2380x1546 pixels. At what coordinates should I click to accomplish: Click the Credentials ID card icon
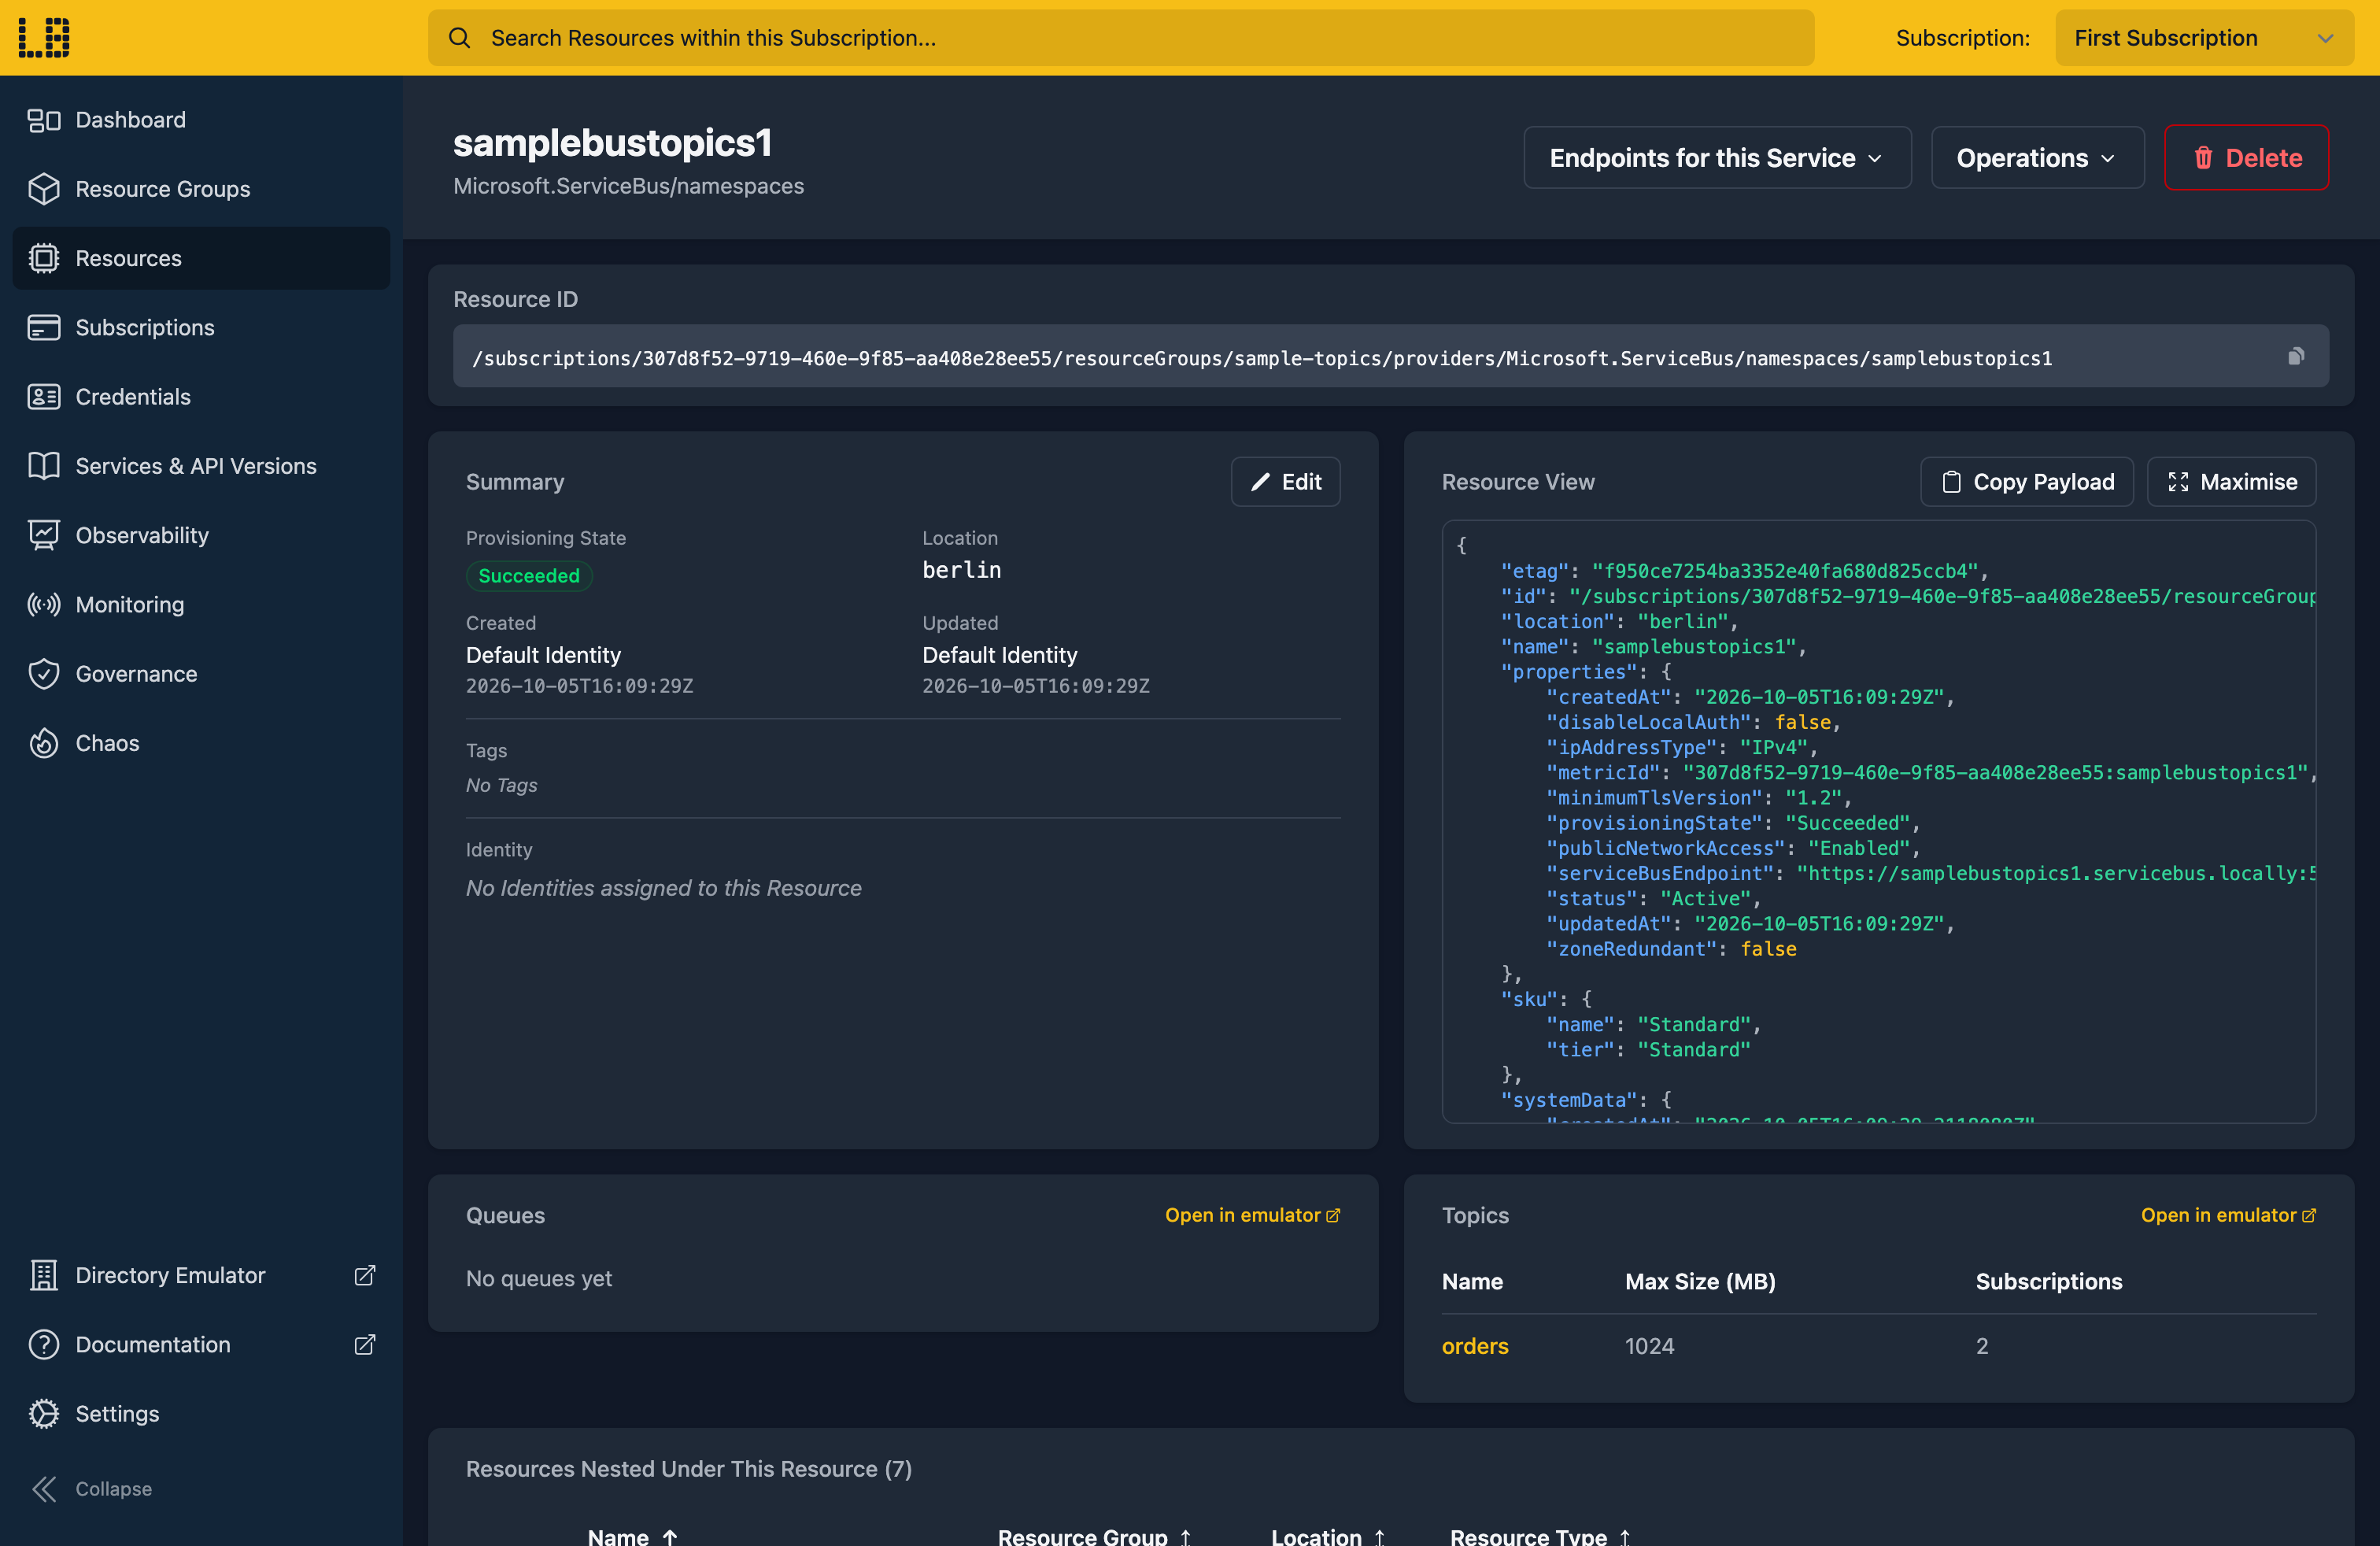tap(44, 397)
